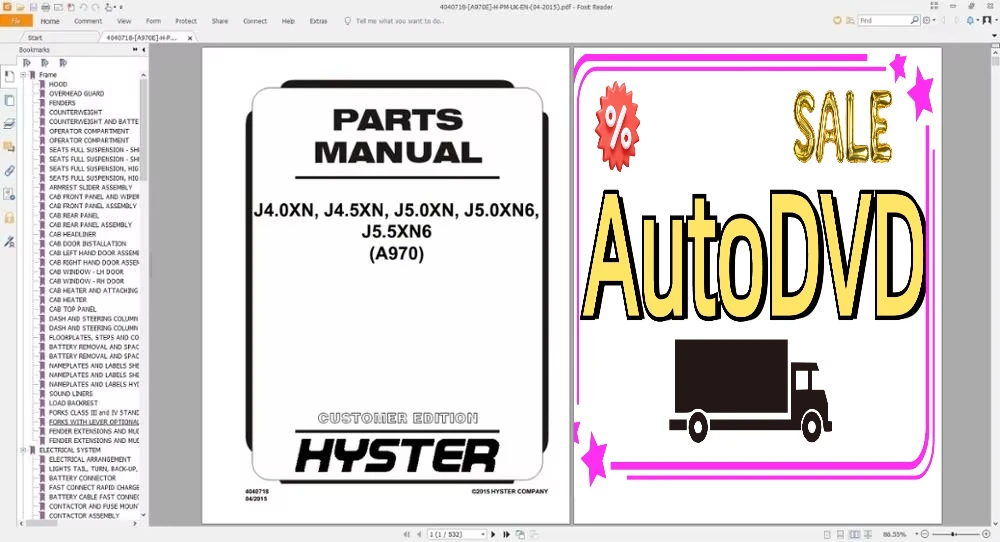The height and width of the screenshot is (542, 1000).
Task: Go to the previous page
Action: point(419,534)
